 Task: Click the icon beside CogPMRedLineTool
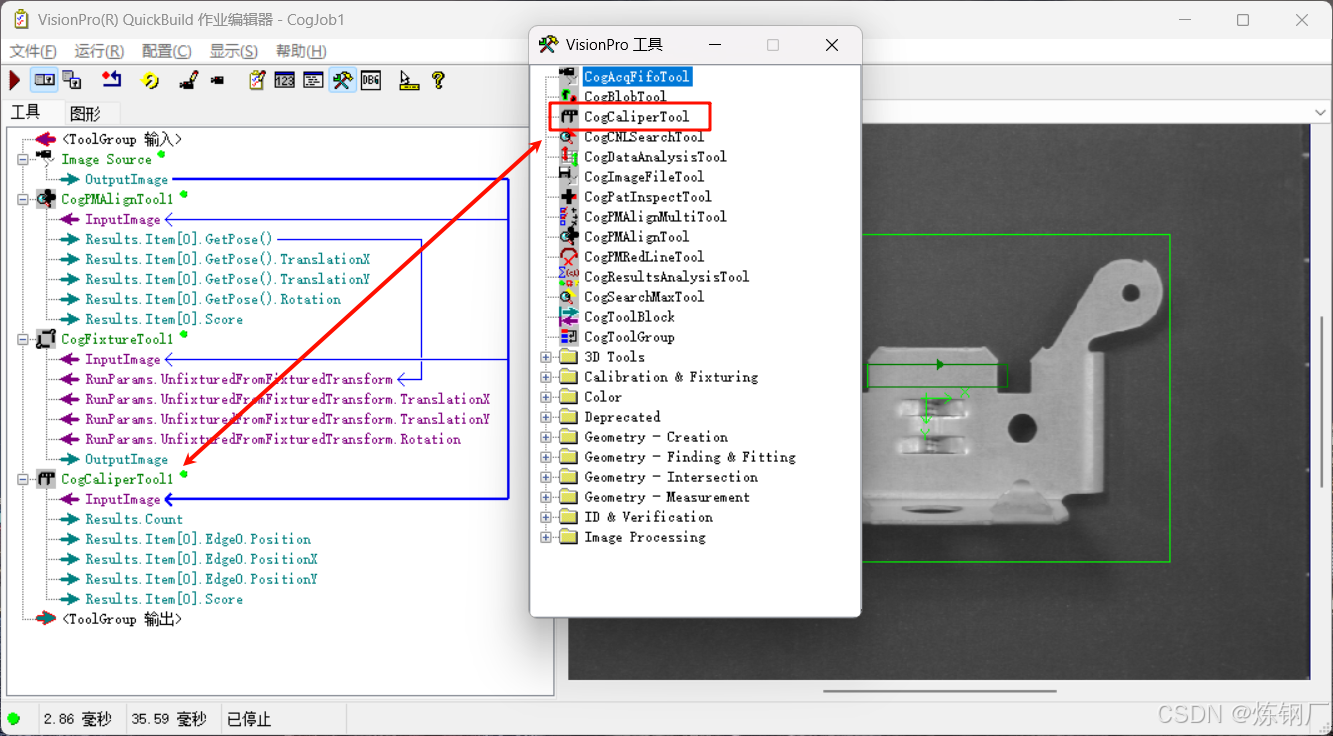[568, 256]
